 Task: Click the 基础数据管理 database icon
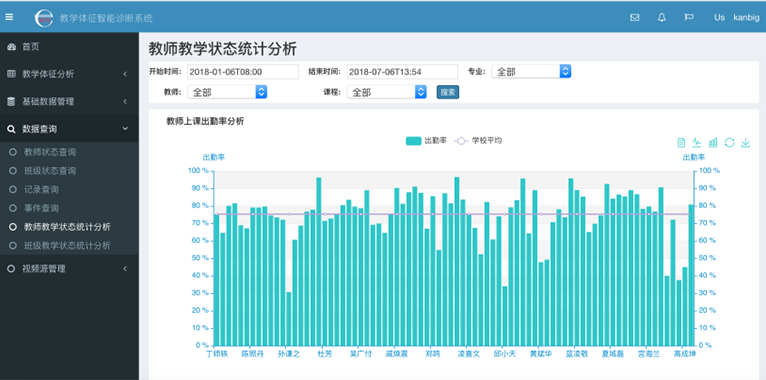(x=11, y=101)
